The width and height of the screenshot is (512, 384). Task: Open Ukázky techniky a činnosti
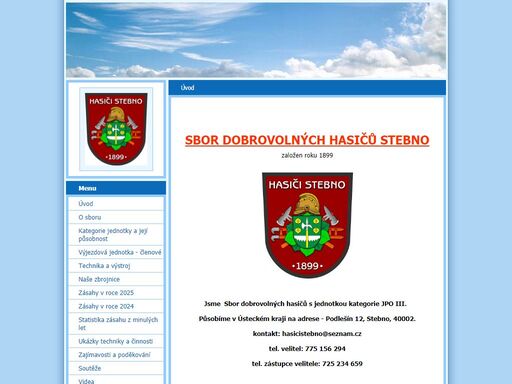pos(116,341)
